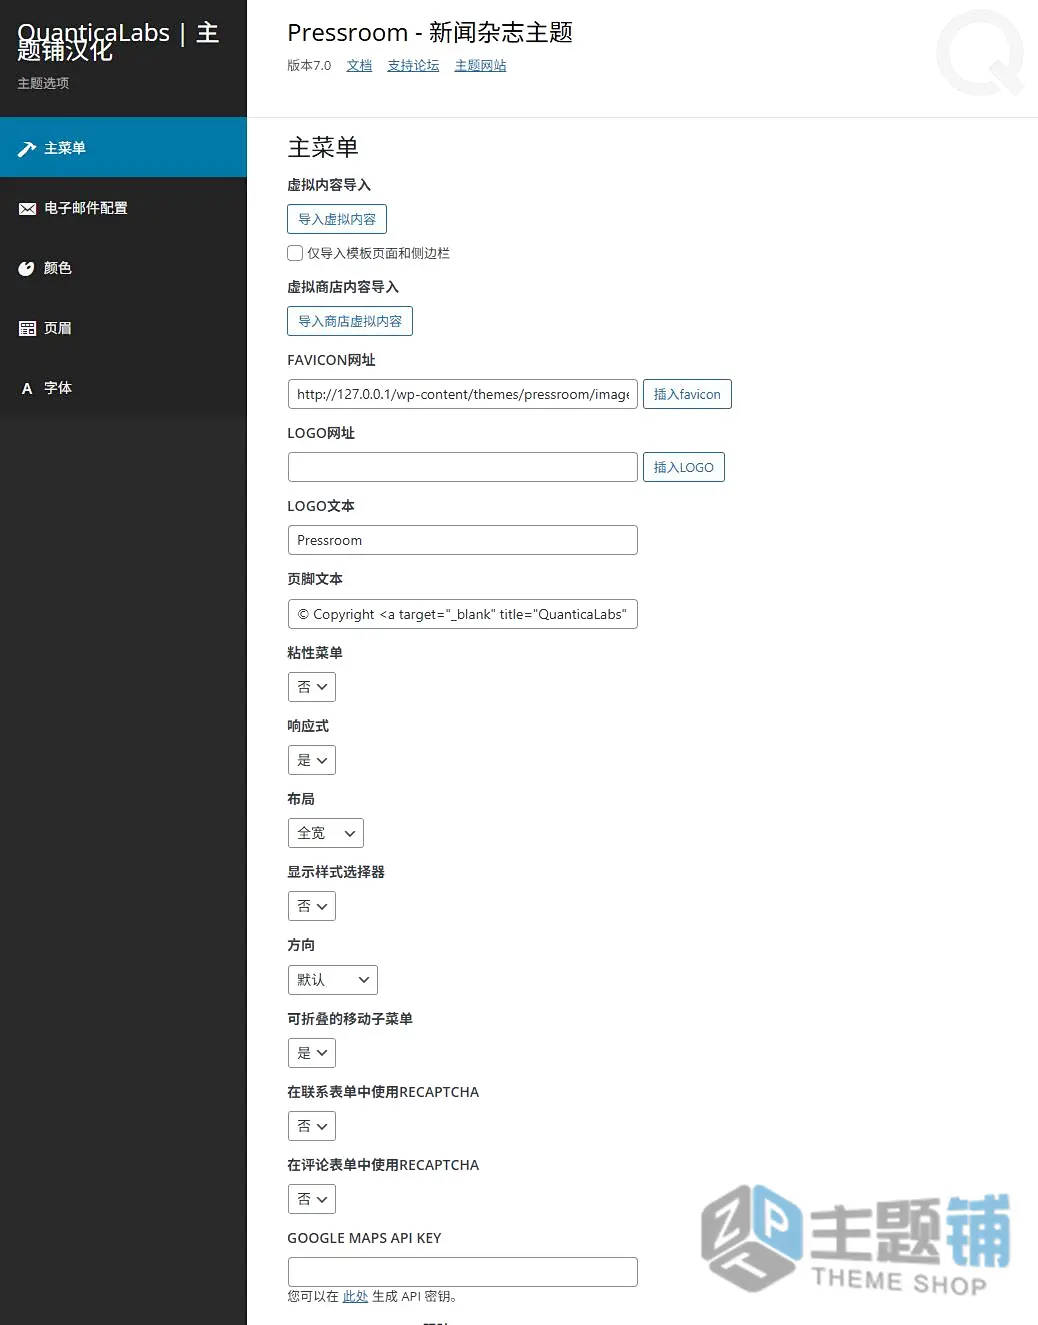1038x1325 pixels.
Task: Open the 可折叠的移动子菜单 dropdown
Action: (312, 1053)
